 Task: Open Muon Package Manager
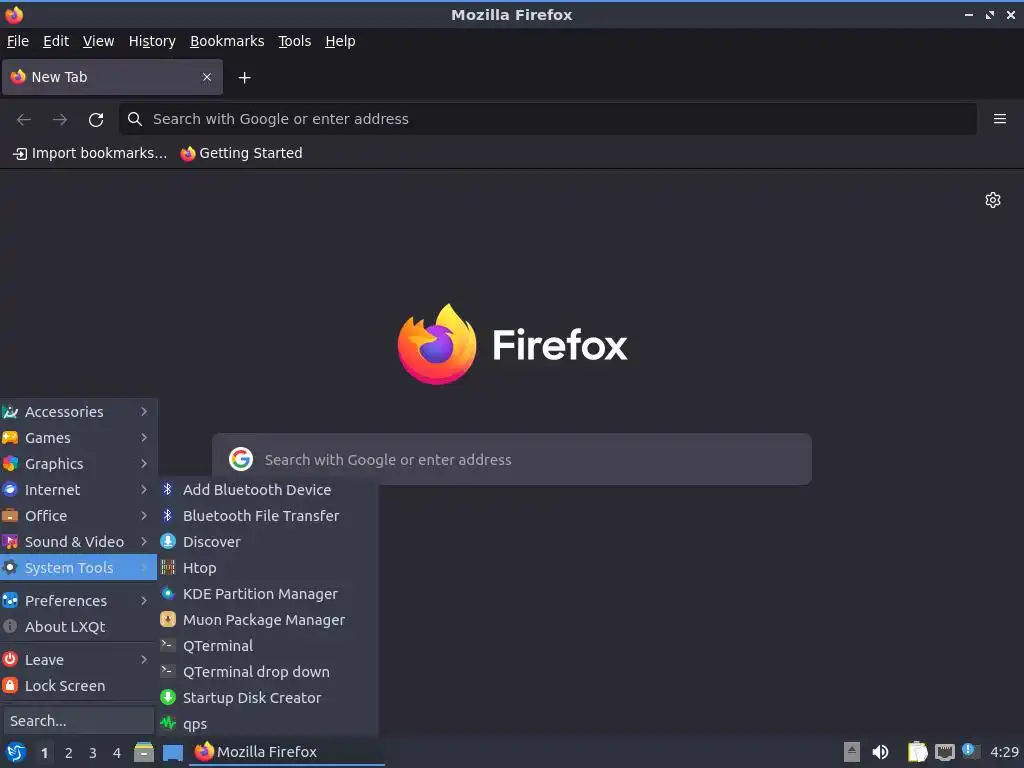click(268, 620)
